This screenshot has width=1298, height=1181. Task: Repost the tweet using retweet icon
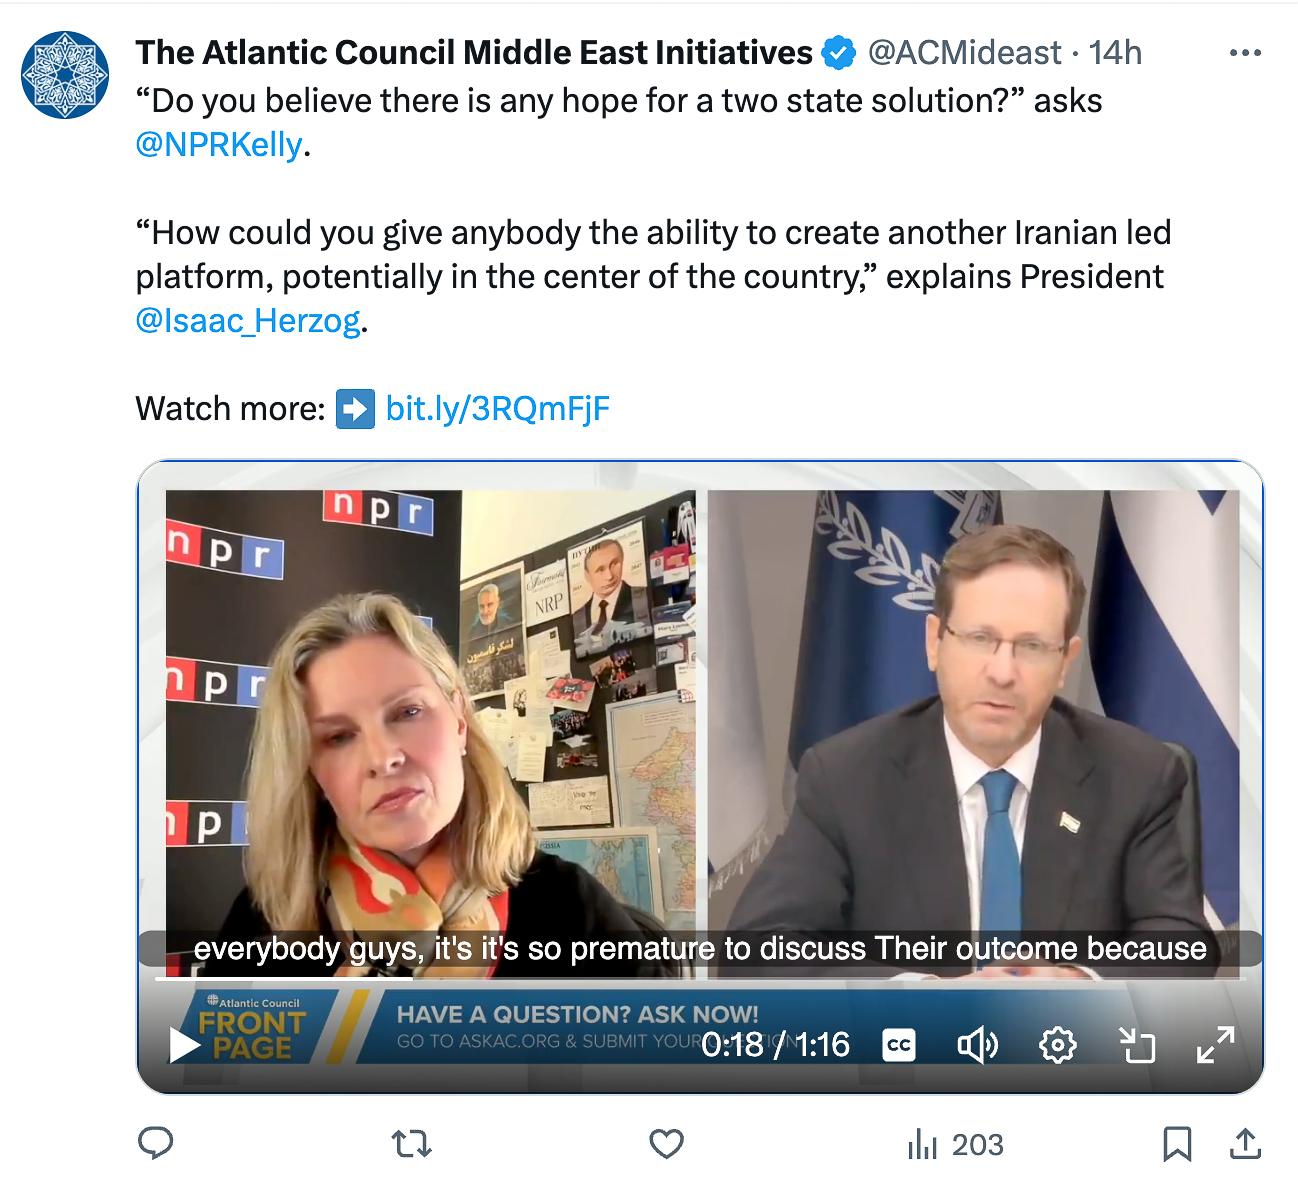click(x=411, y=1144)
